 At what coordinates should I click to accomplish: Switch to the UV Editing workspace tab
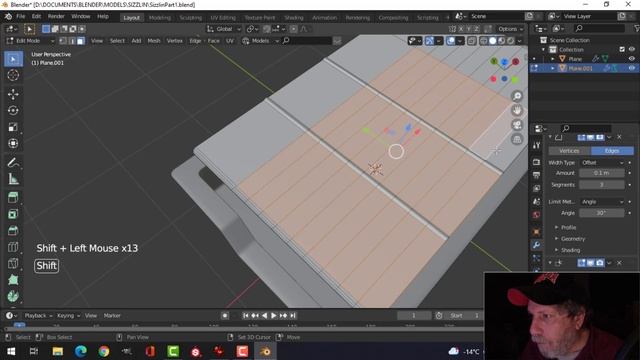(x=223, y=18)
